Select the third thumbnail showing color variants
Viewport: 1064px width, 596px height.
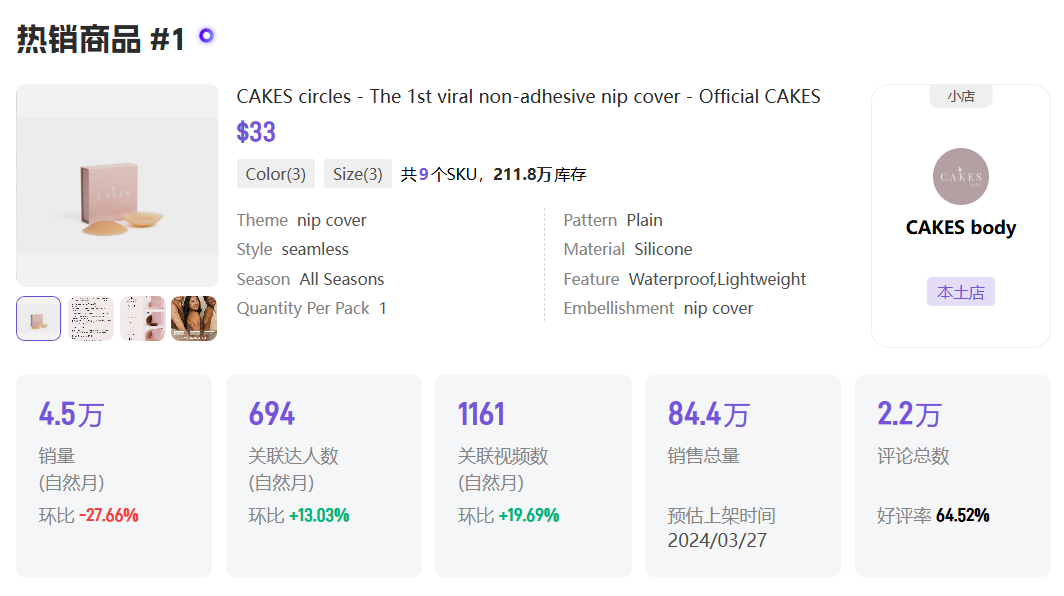[x=142, y=318]
